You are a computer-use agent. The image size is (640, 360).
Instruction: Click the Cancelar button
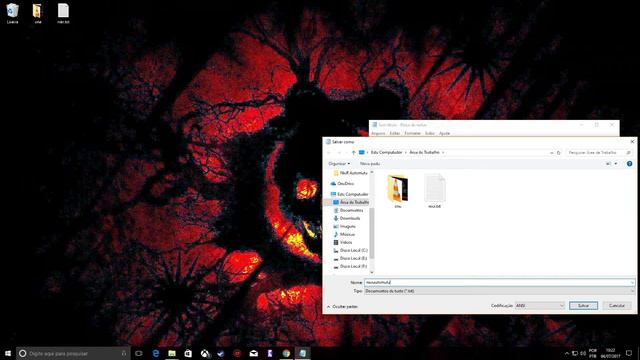[617, 306]
